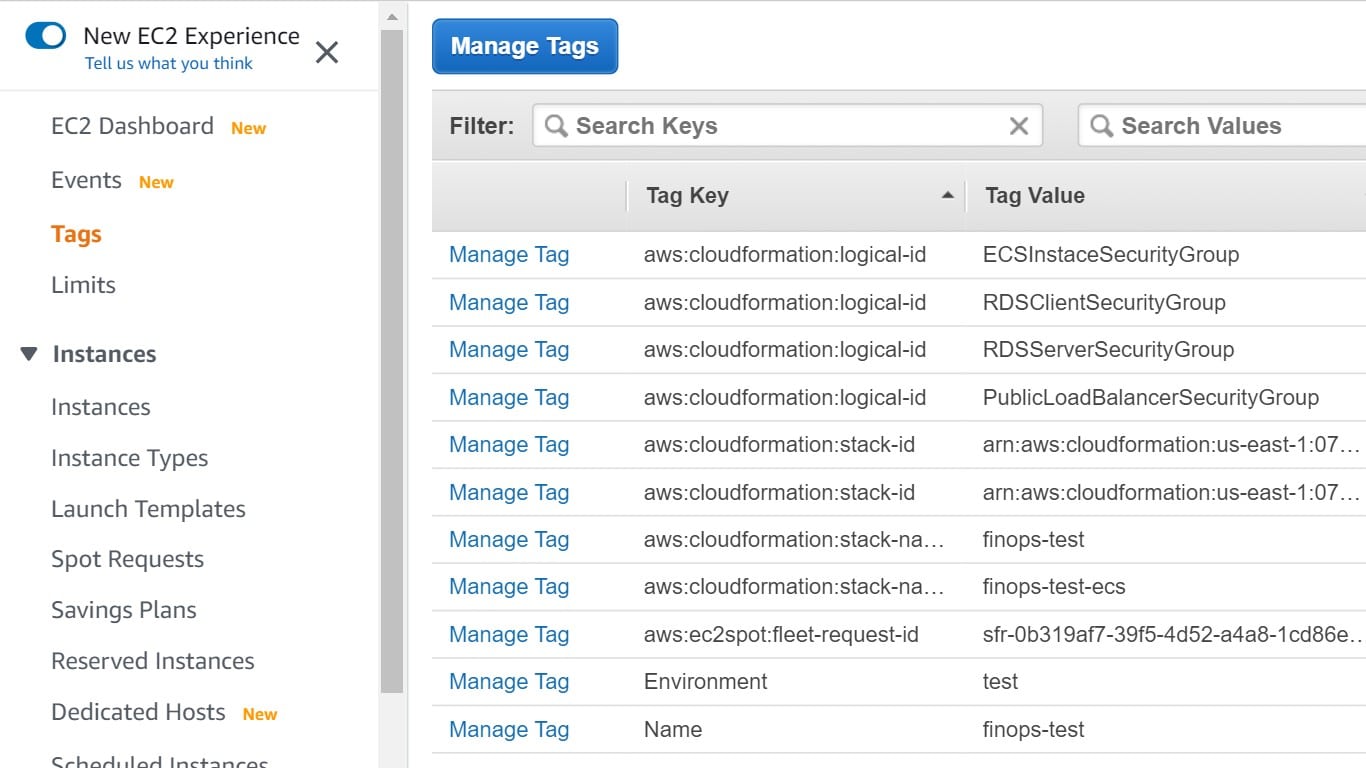Navigate to Instance Types
1366x768 pixels.
(129, 458)
